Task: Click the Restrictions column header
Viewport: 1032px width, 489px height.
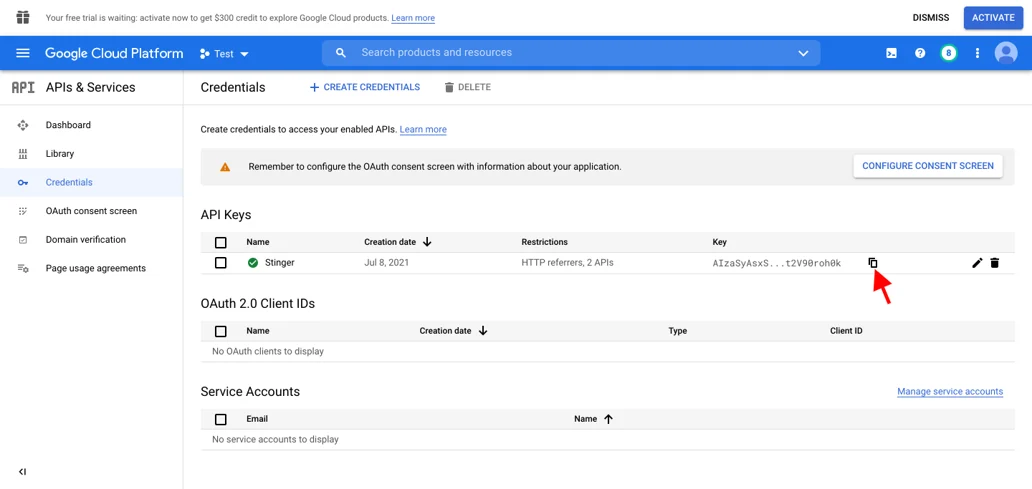Action: (544, 242)
